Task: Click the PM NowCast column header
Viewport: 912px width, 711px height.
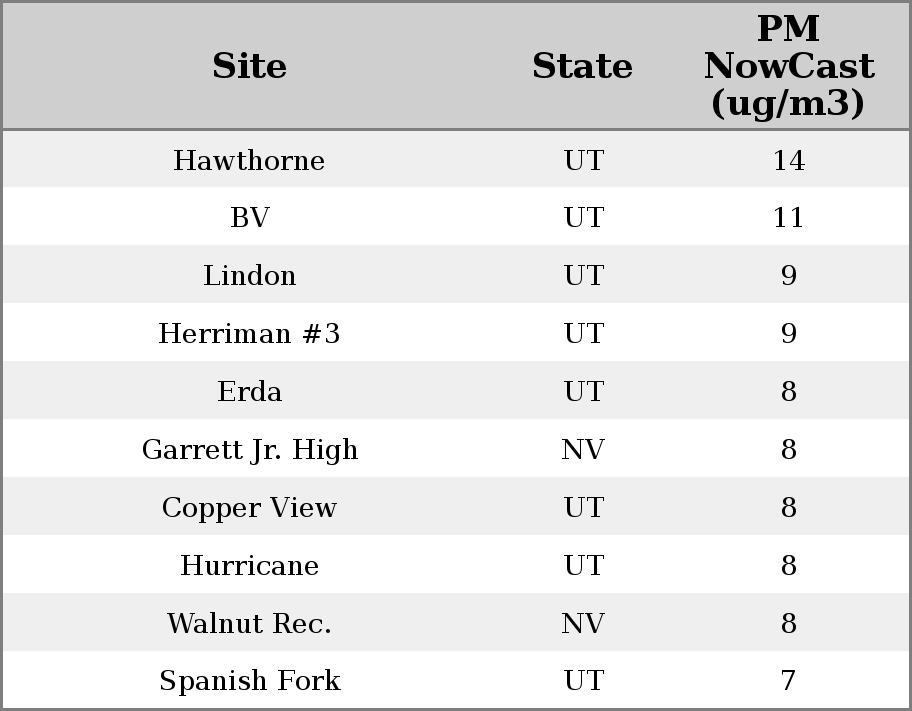Action: click(788, 66)
